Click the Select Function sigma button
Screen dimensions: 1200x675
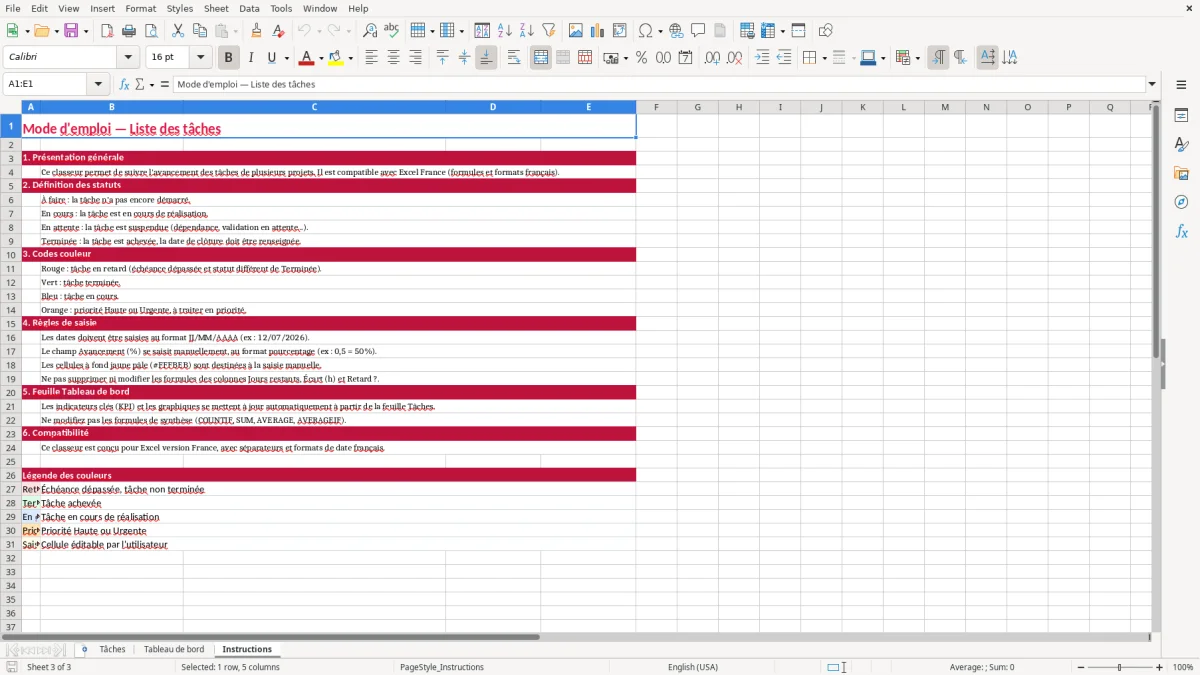140,85
